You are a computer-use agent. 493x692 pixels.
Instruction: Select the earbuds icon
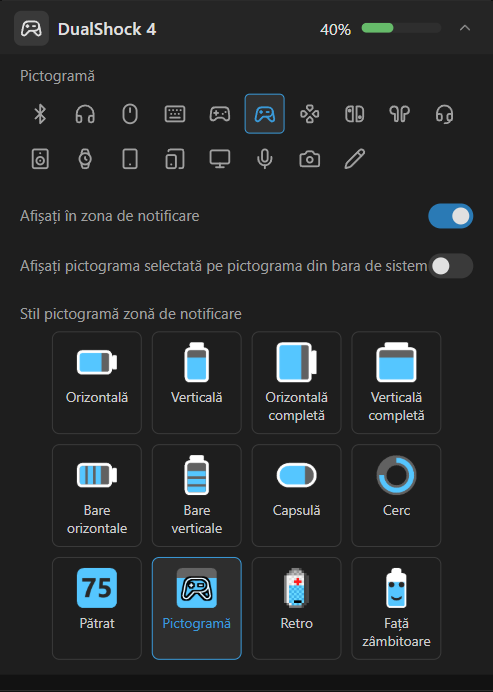399,114
